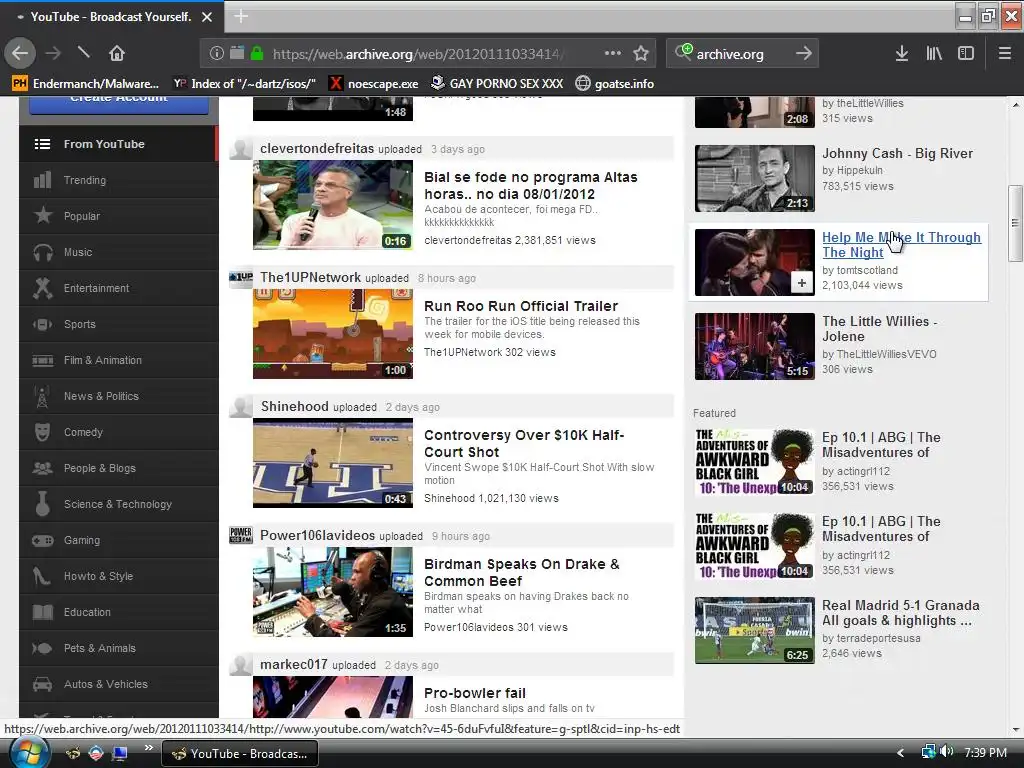Click the Education book icon
The image size is (1024, 768).
42,612
